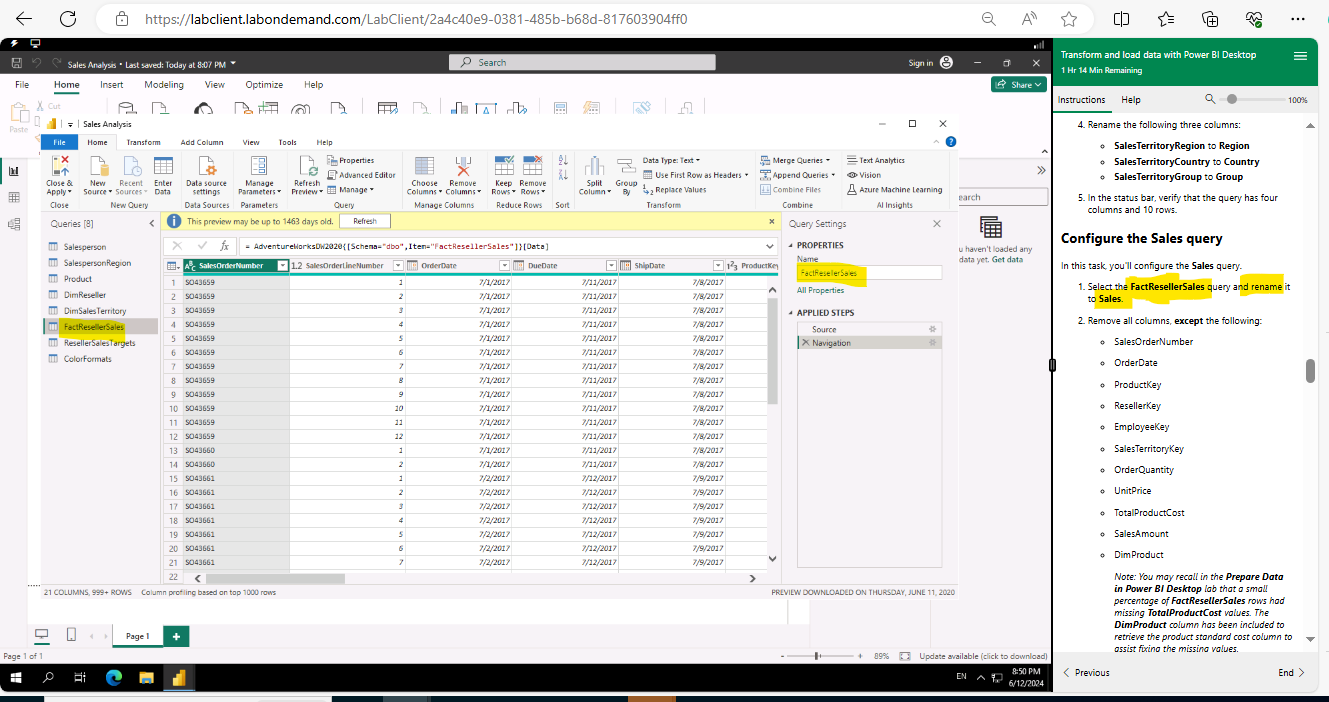1329x702 pixels.
Task: Open Table view in the left sidebar
Action: point(14,198)
